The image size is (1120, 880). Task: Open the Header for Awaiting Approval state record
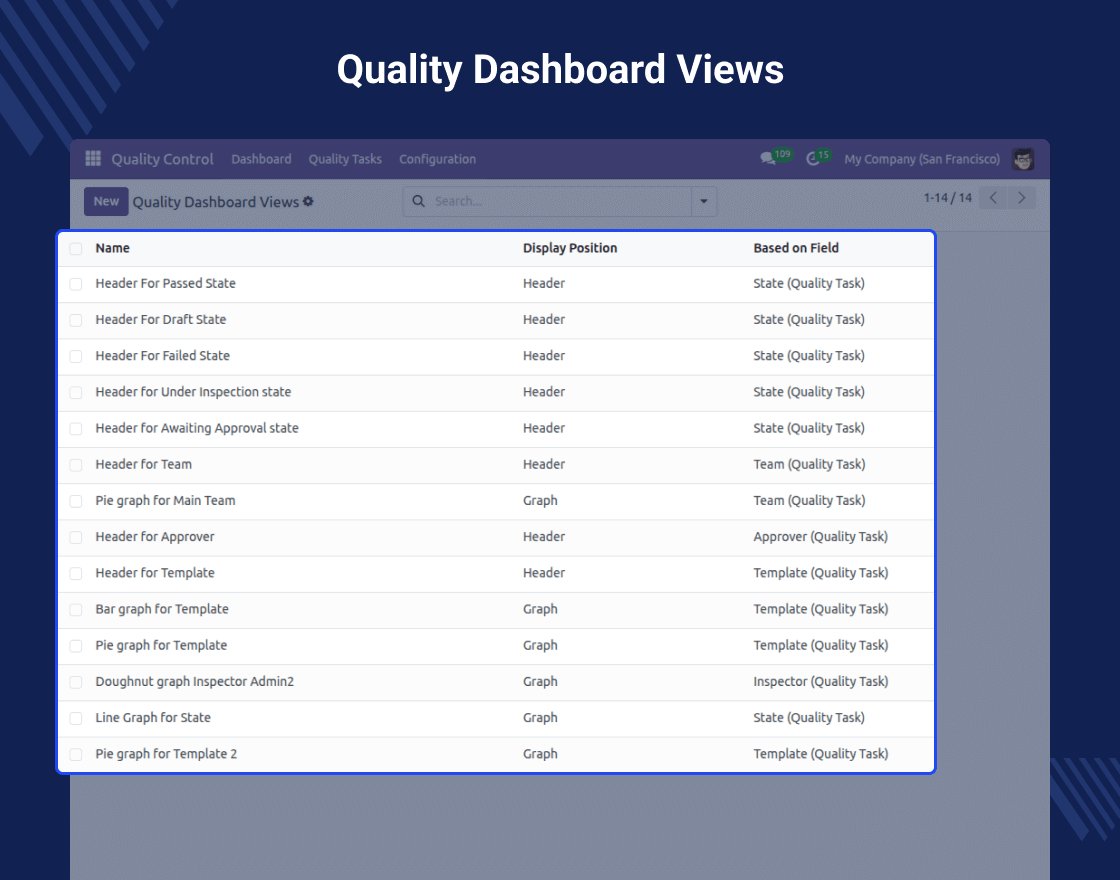(197, 428)
